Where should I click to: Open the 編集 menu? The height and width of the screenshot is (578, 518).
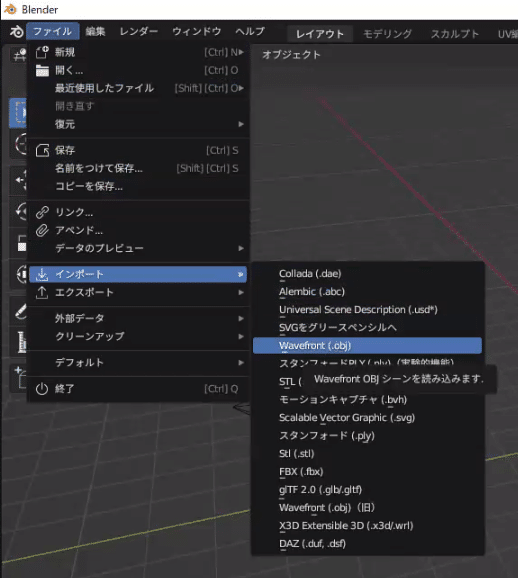tap(95, 32)
